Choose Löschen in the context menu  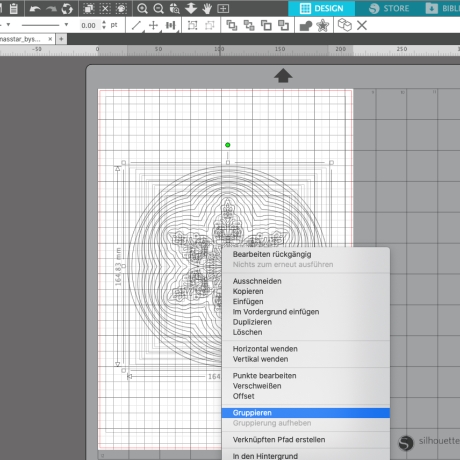click(x=247, y=332)
